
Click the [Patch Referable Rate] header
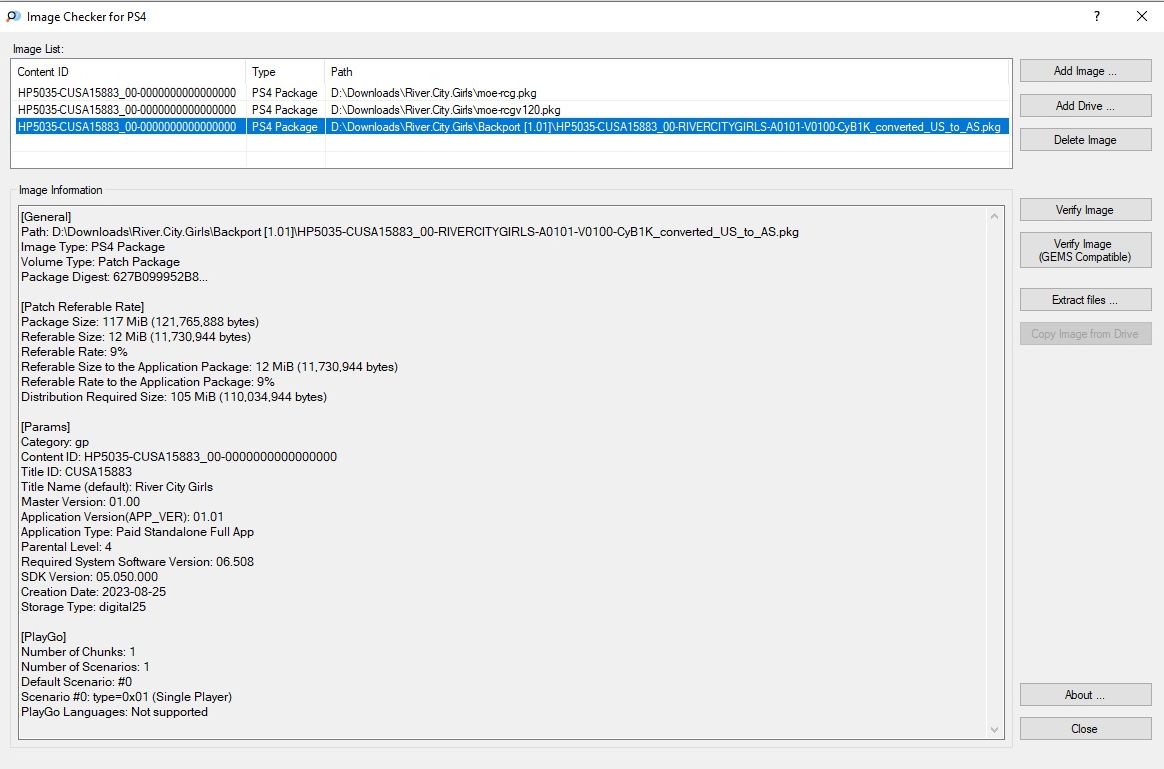(x=82, y=307)
